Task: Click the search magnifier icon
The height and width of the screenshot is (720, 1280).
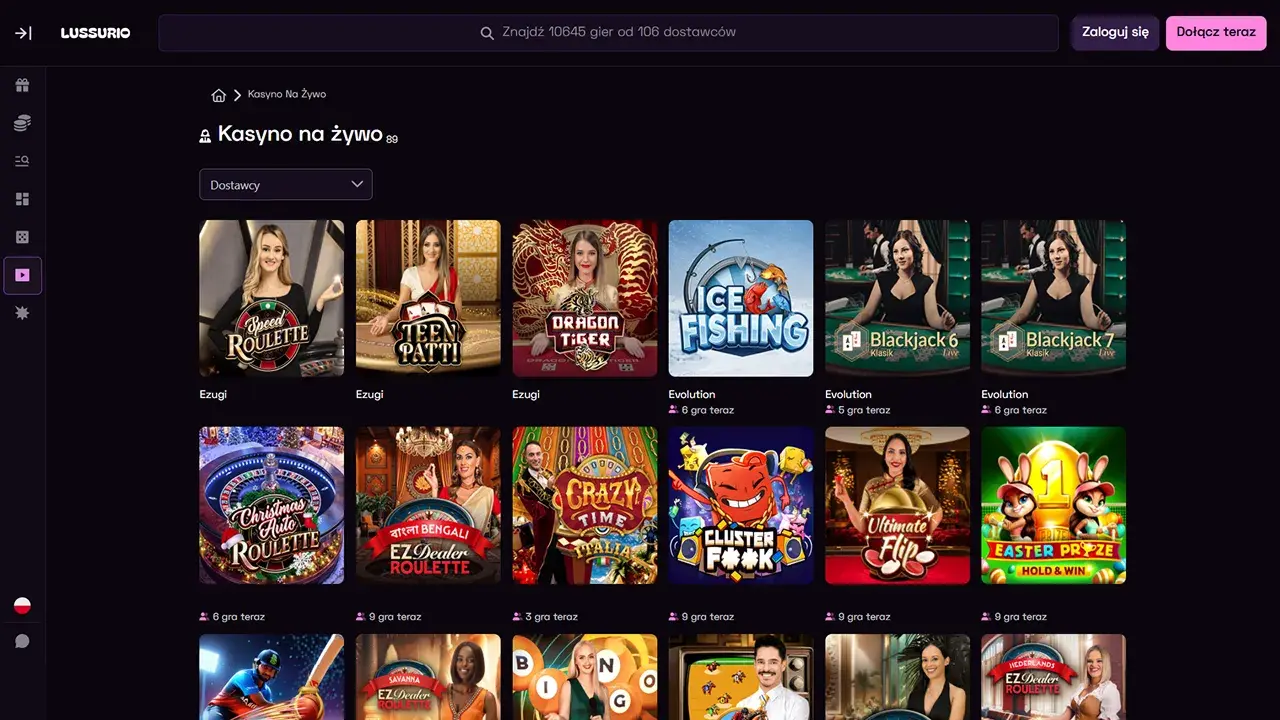Action: [487, 33]
